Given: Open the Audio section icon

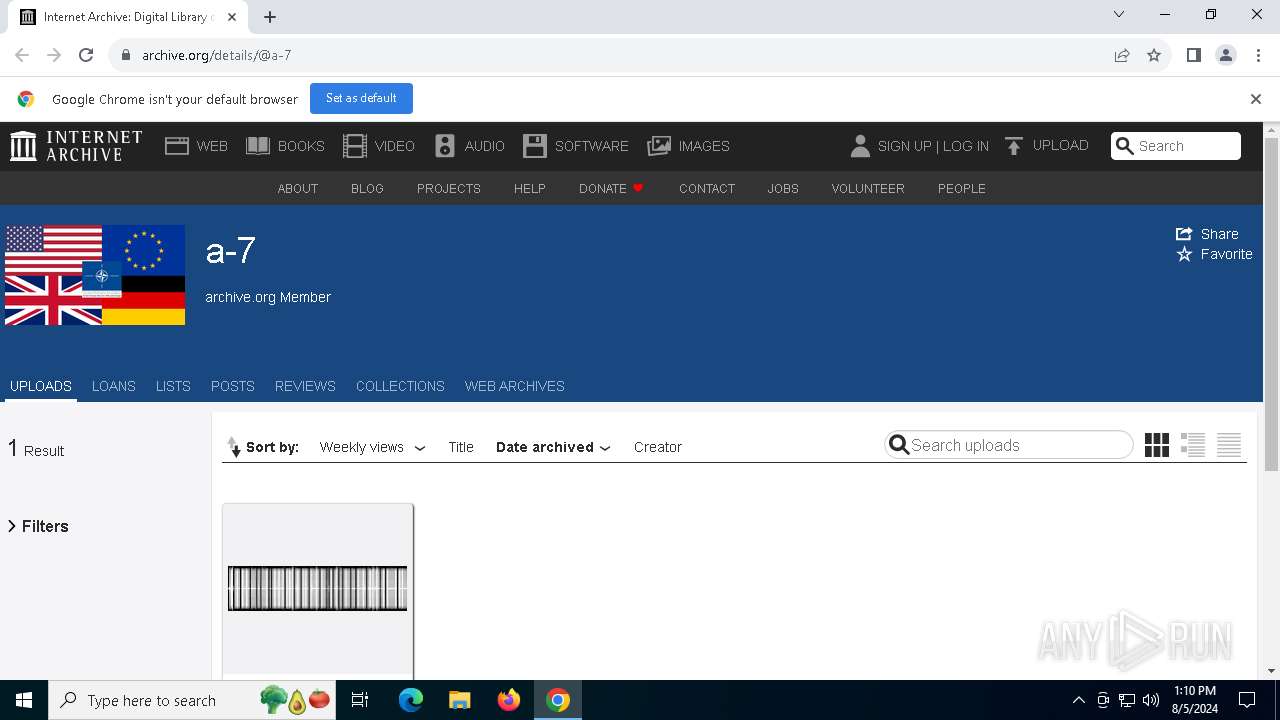Looking at the screenshot, I should [445, 146].
